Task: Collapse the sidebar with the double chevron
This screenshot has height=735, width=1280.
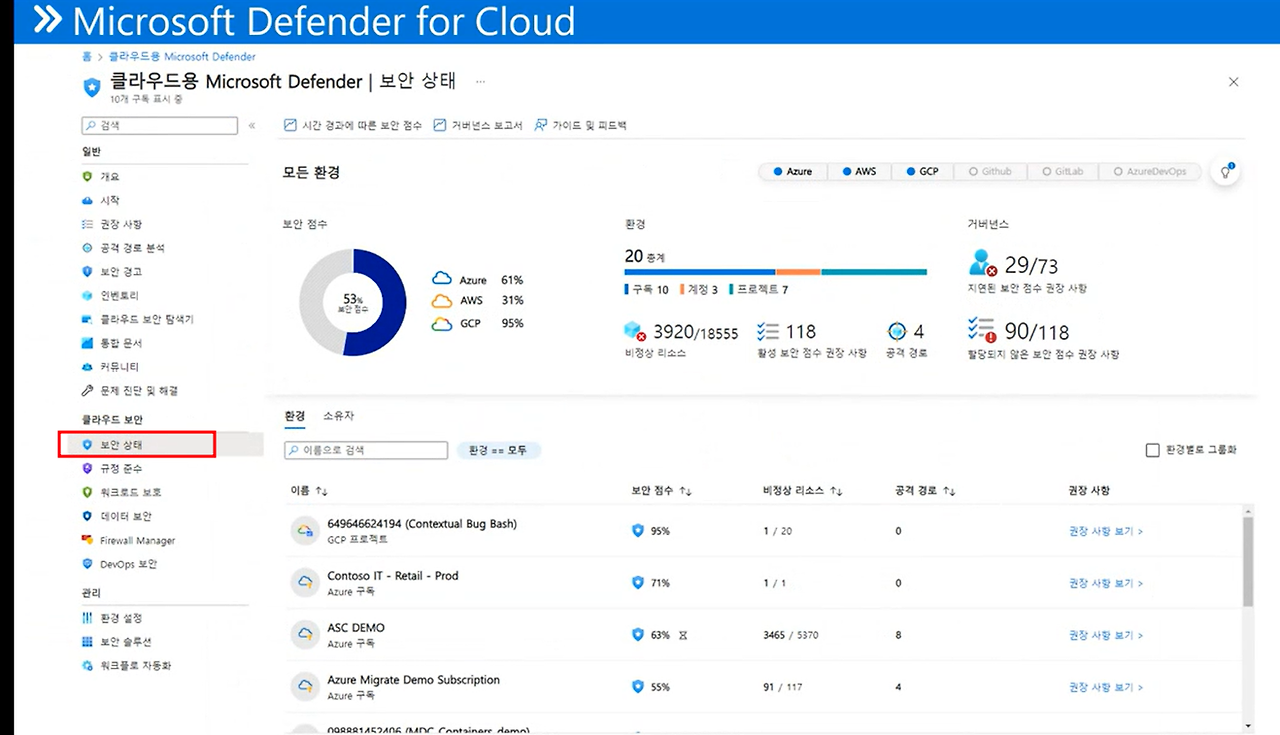Action: coord(252,126)
